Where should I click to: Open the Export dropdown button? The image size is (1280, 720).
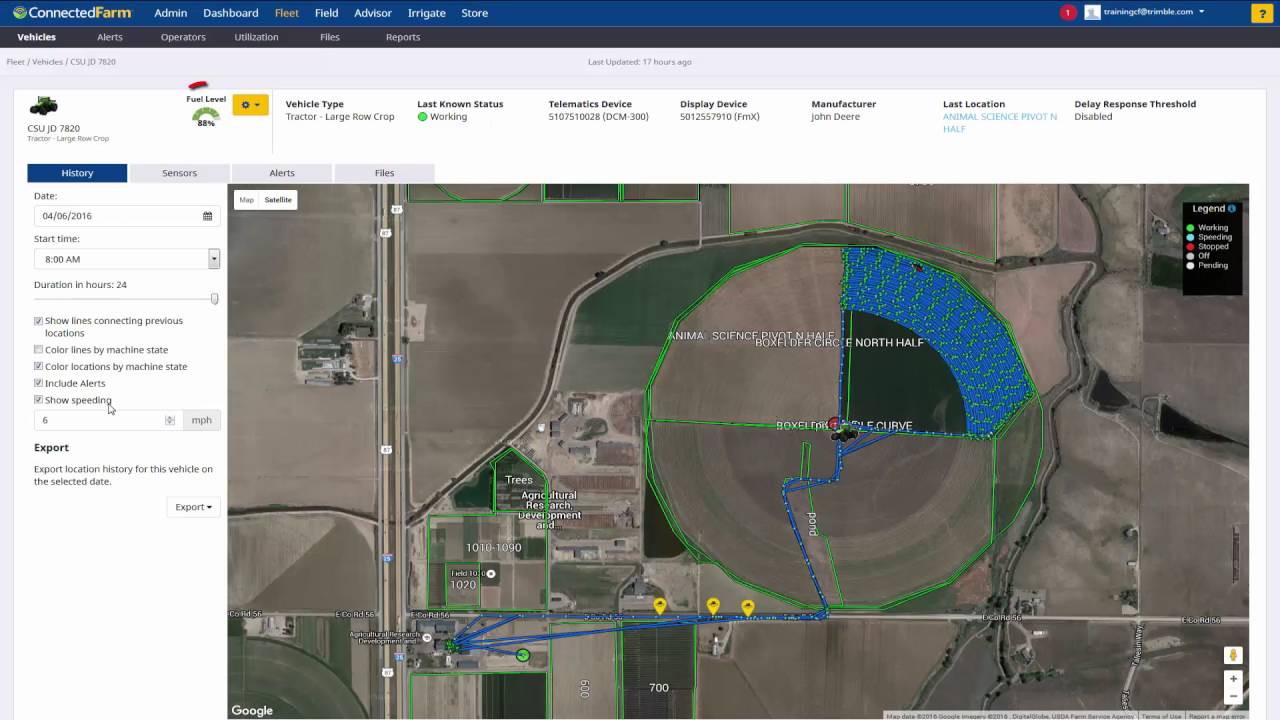click(193, 507)
